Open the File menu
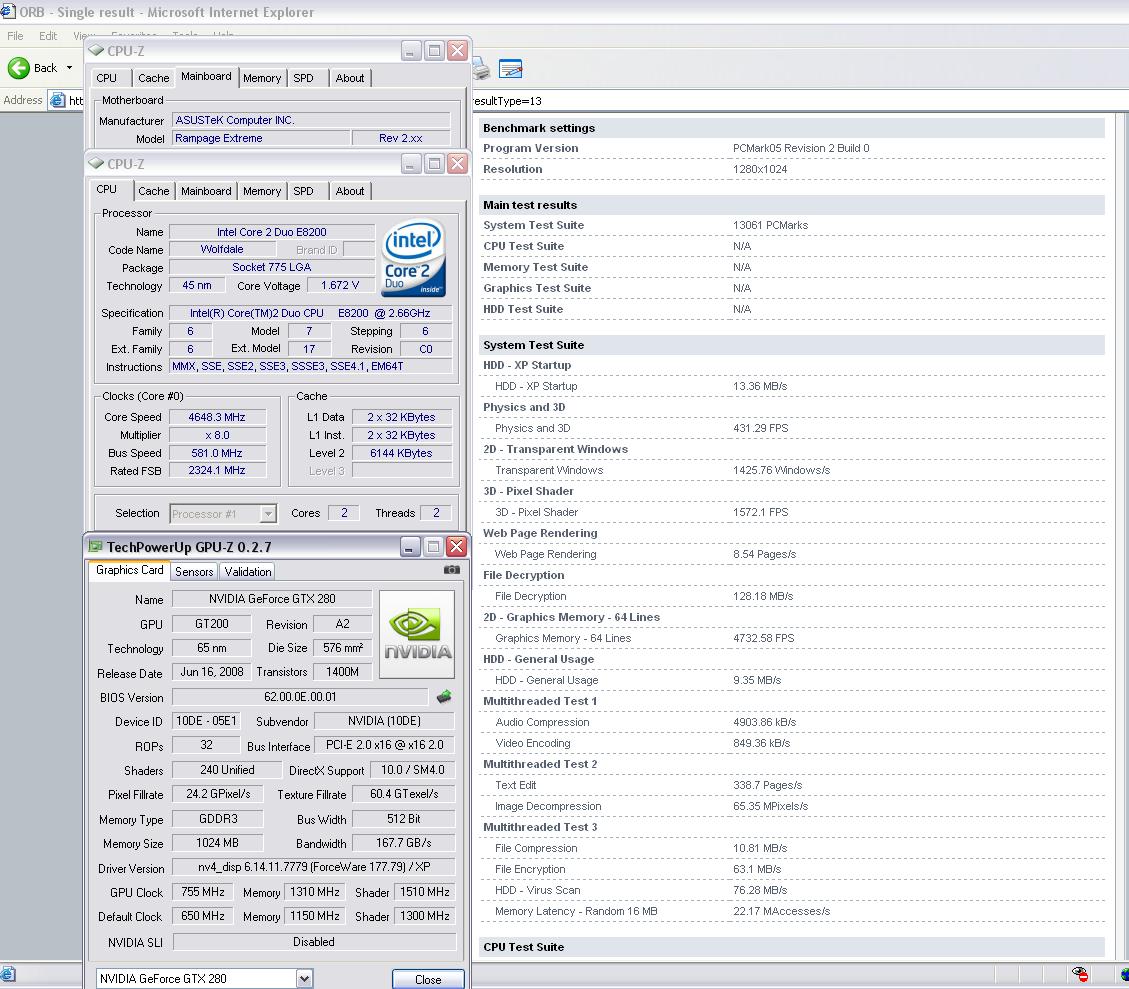Viewport: 1129px width, 989px height. (x=15, y=35)
